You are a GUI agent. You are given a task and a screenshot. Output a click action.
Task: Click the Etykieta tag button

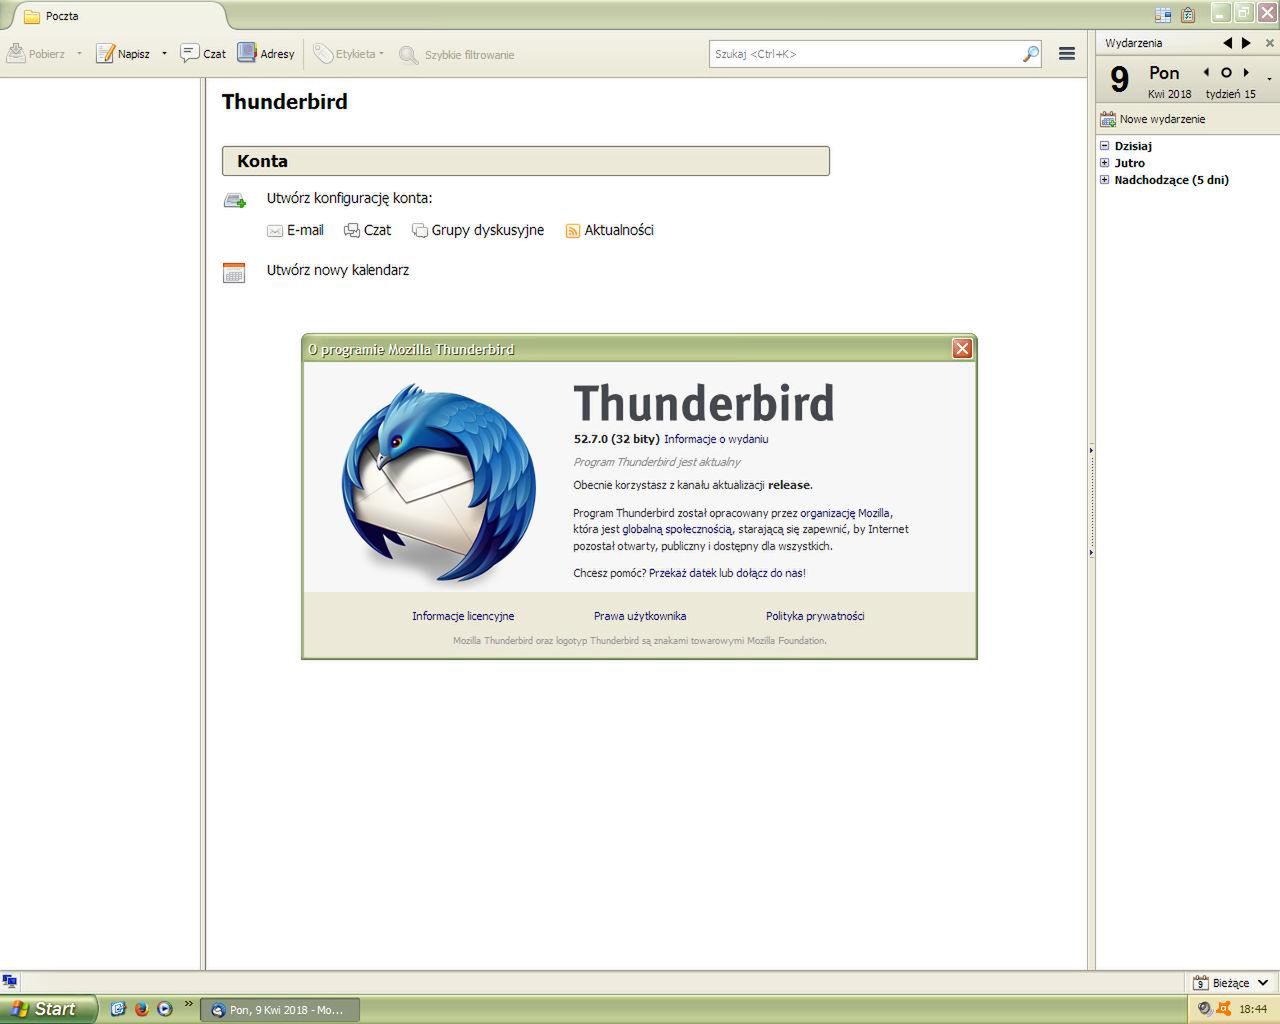click(x=348, y=54)
